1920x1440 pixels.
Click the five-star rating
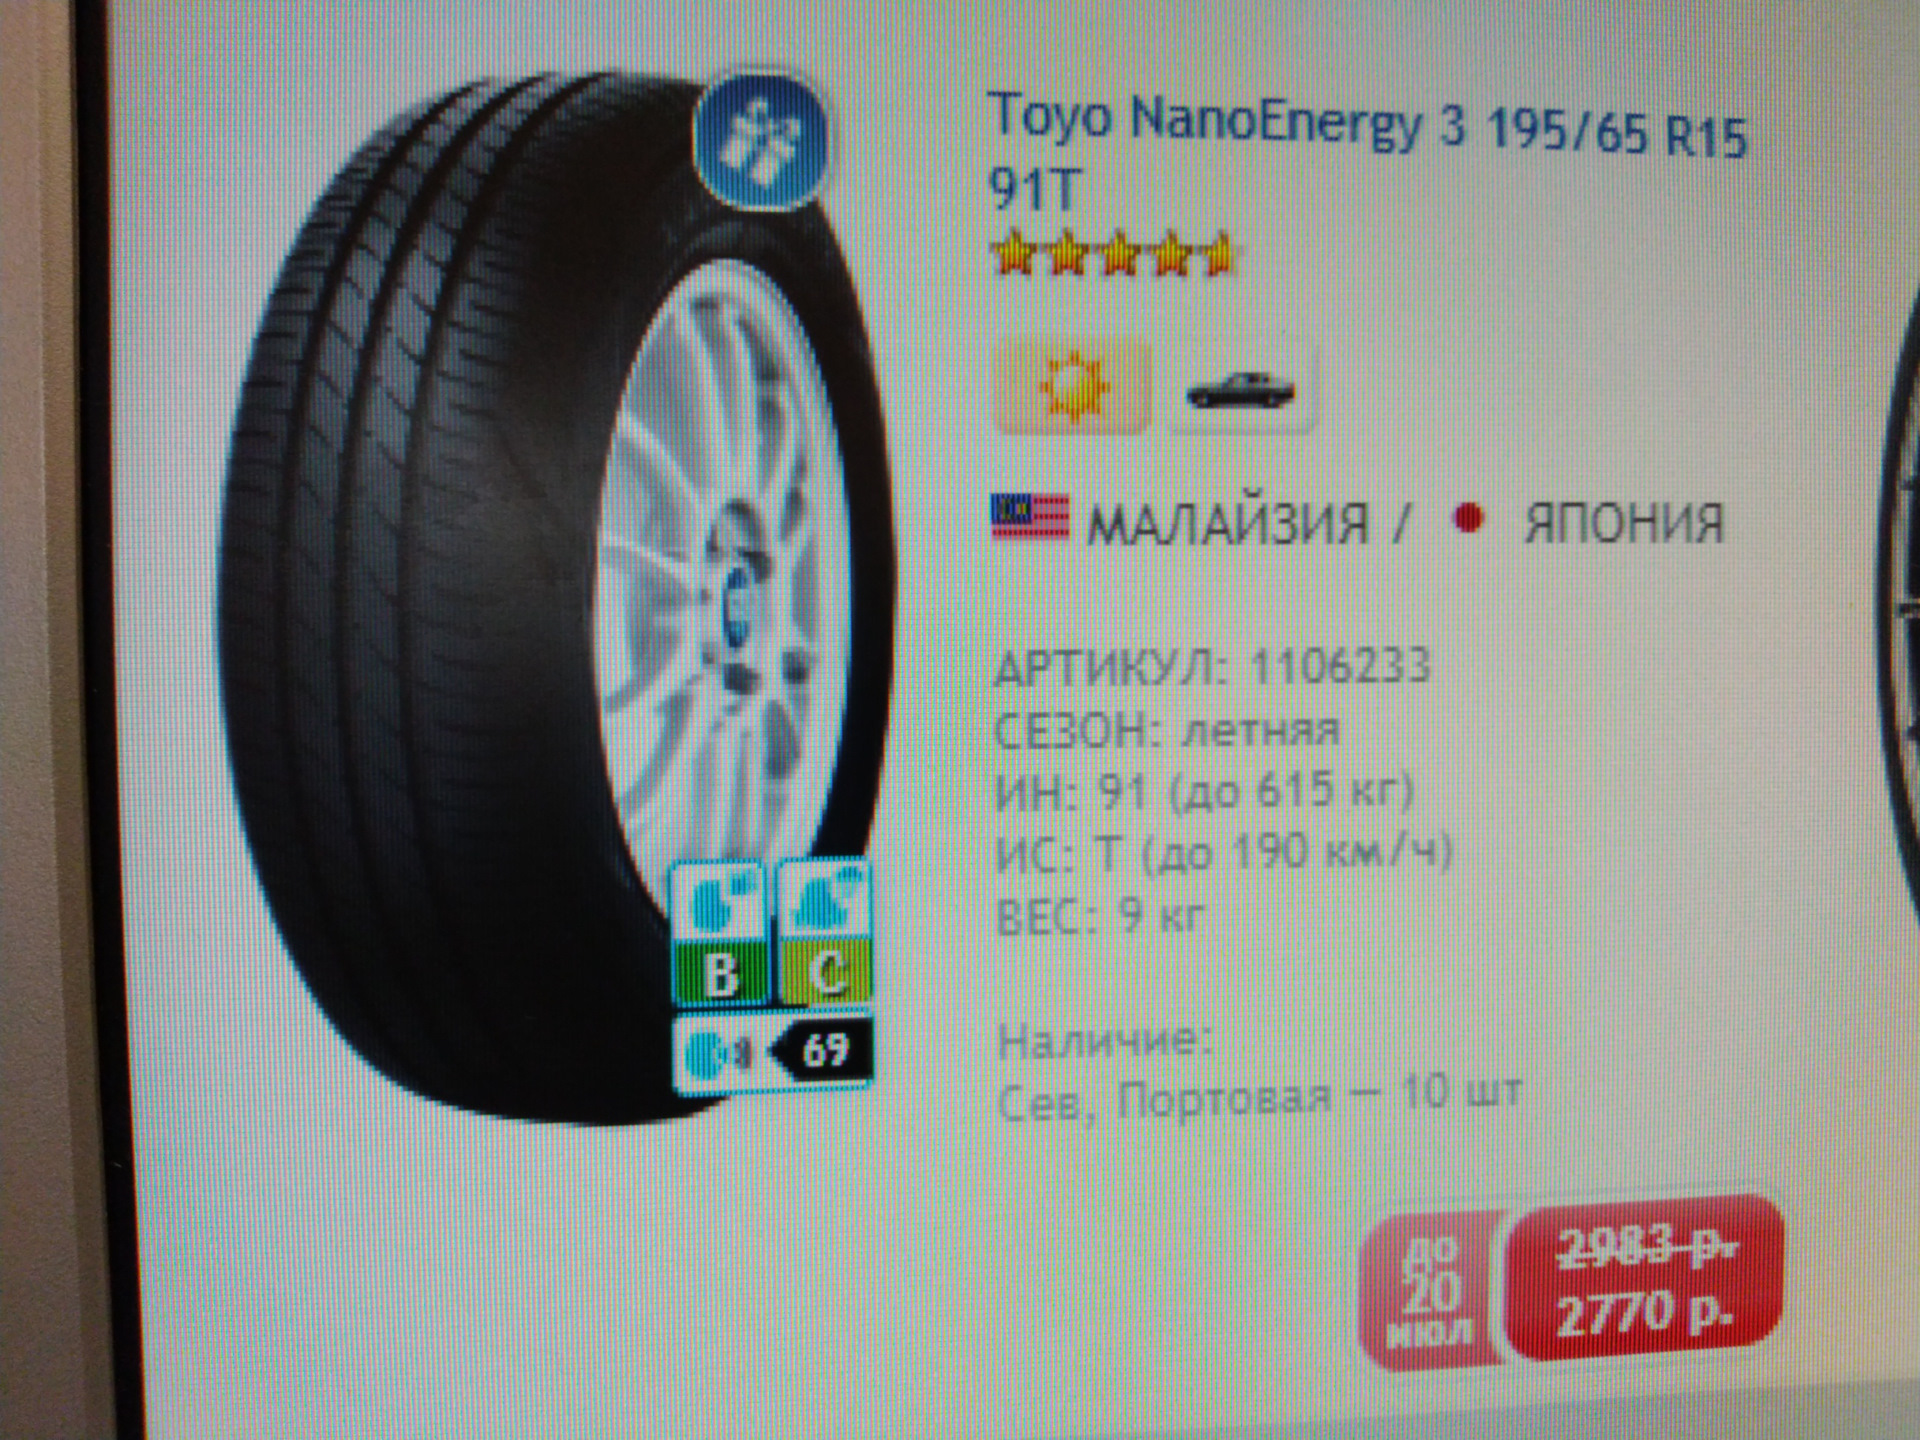tap(1113, 255)
